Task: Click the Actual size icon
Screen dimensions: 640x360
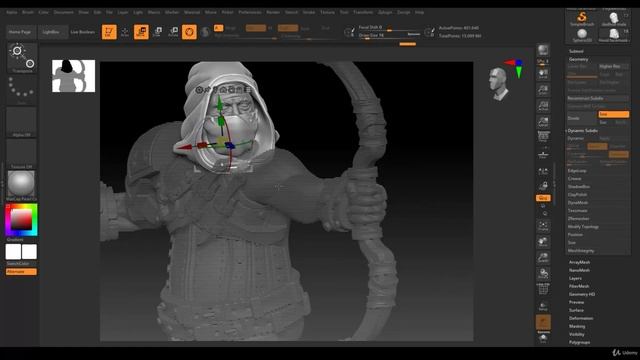Action: point(543,106)
